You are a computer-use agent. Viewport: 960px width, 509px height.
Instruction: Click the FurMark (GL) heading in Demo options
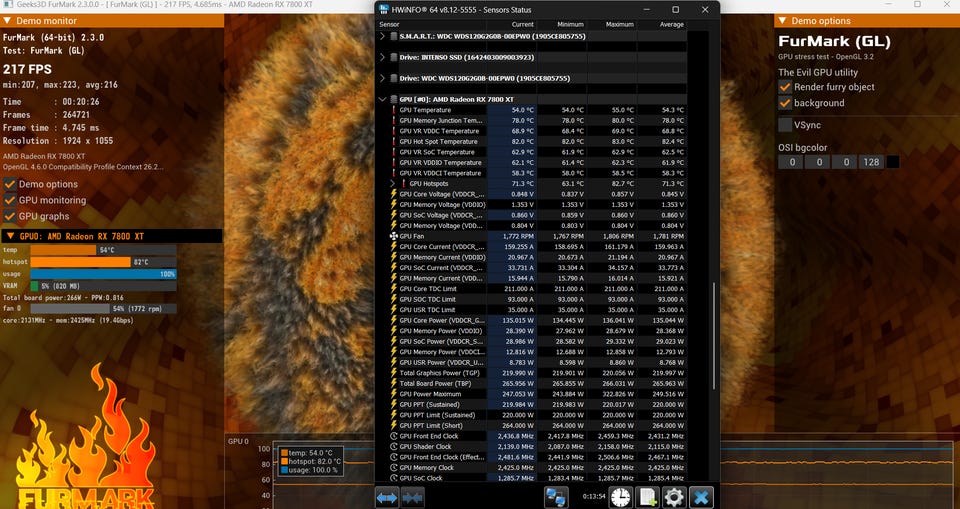[x=834, y=42]
